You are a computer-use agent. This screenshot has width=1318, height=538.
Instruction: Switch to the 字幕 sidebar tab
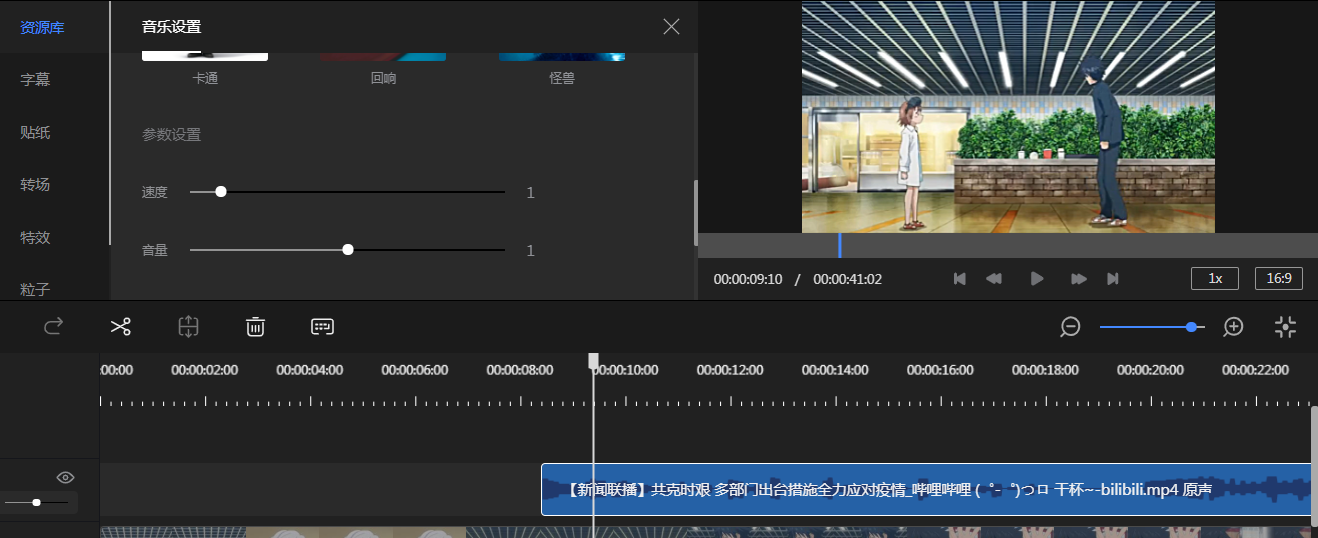[35, 80]
